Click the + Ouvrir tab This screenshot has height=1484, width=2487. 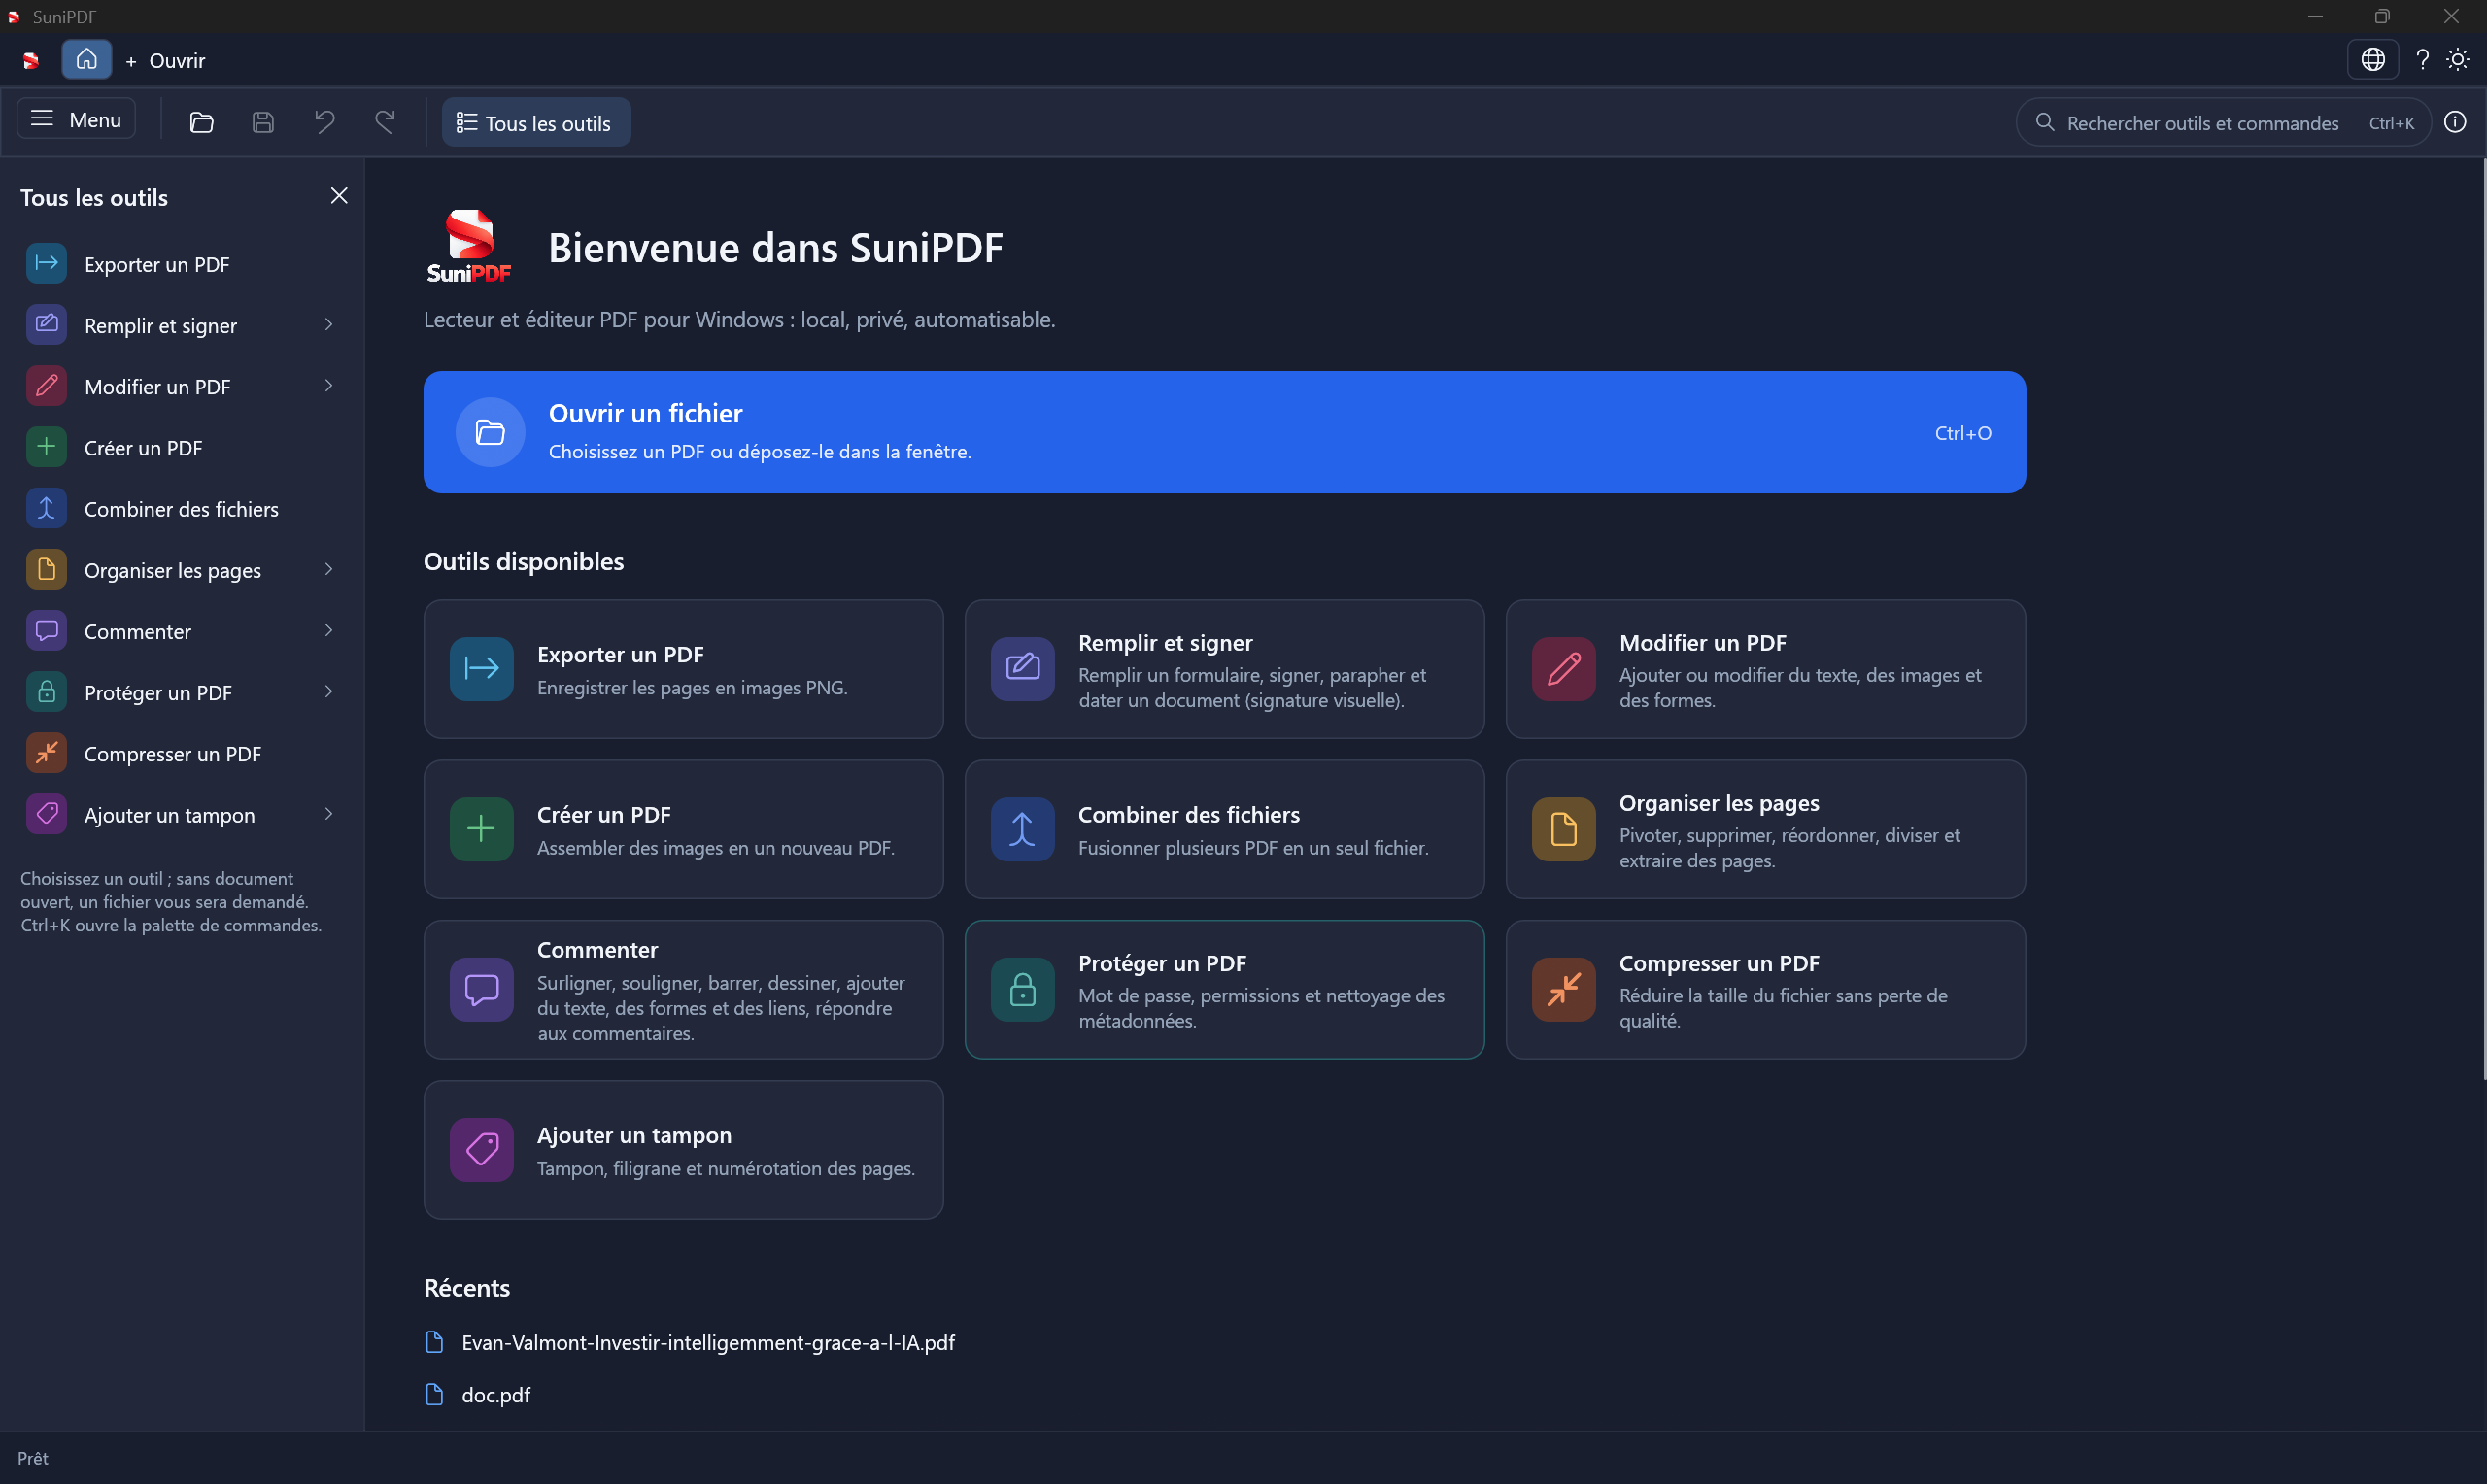coord(166,61)
